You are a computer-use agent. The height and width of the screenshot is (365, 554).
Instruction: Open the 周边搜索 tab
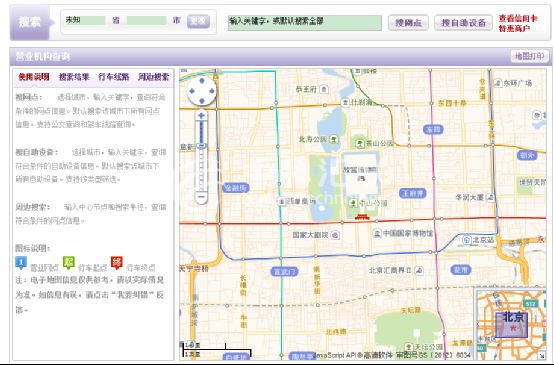(153, 77)
